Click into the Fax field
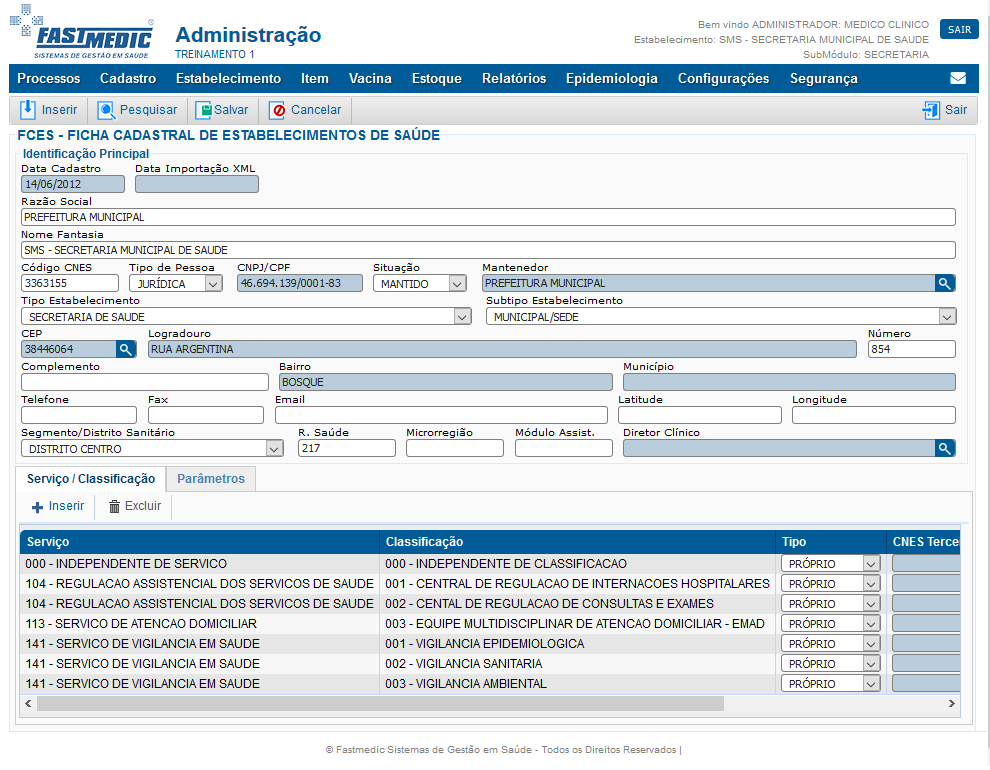The image size is (990, 770). [206, 415]
